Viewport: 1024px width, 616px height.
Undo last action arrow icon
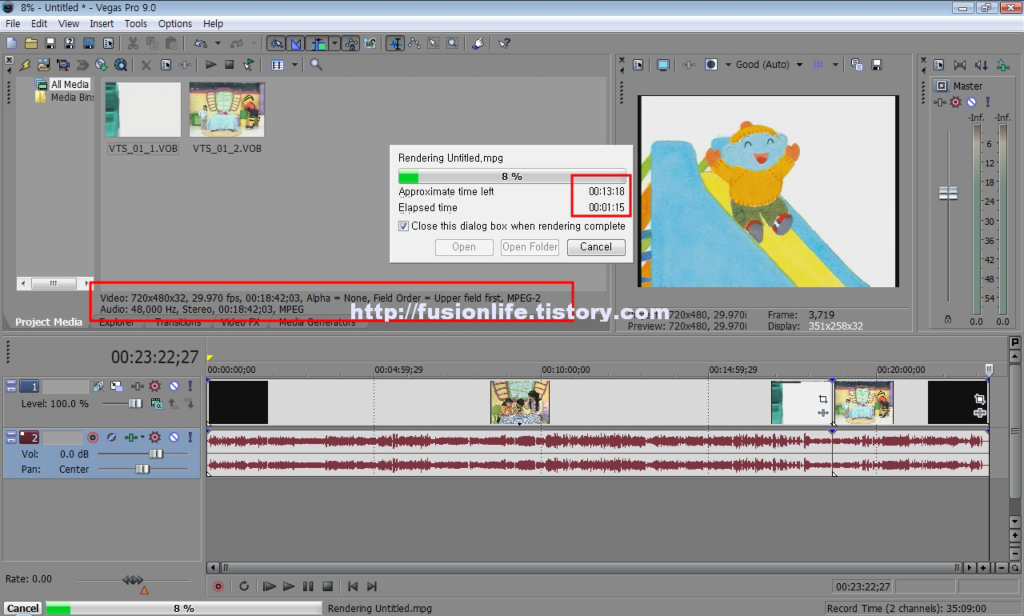coord(201,44)
